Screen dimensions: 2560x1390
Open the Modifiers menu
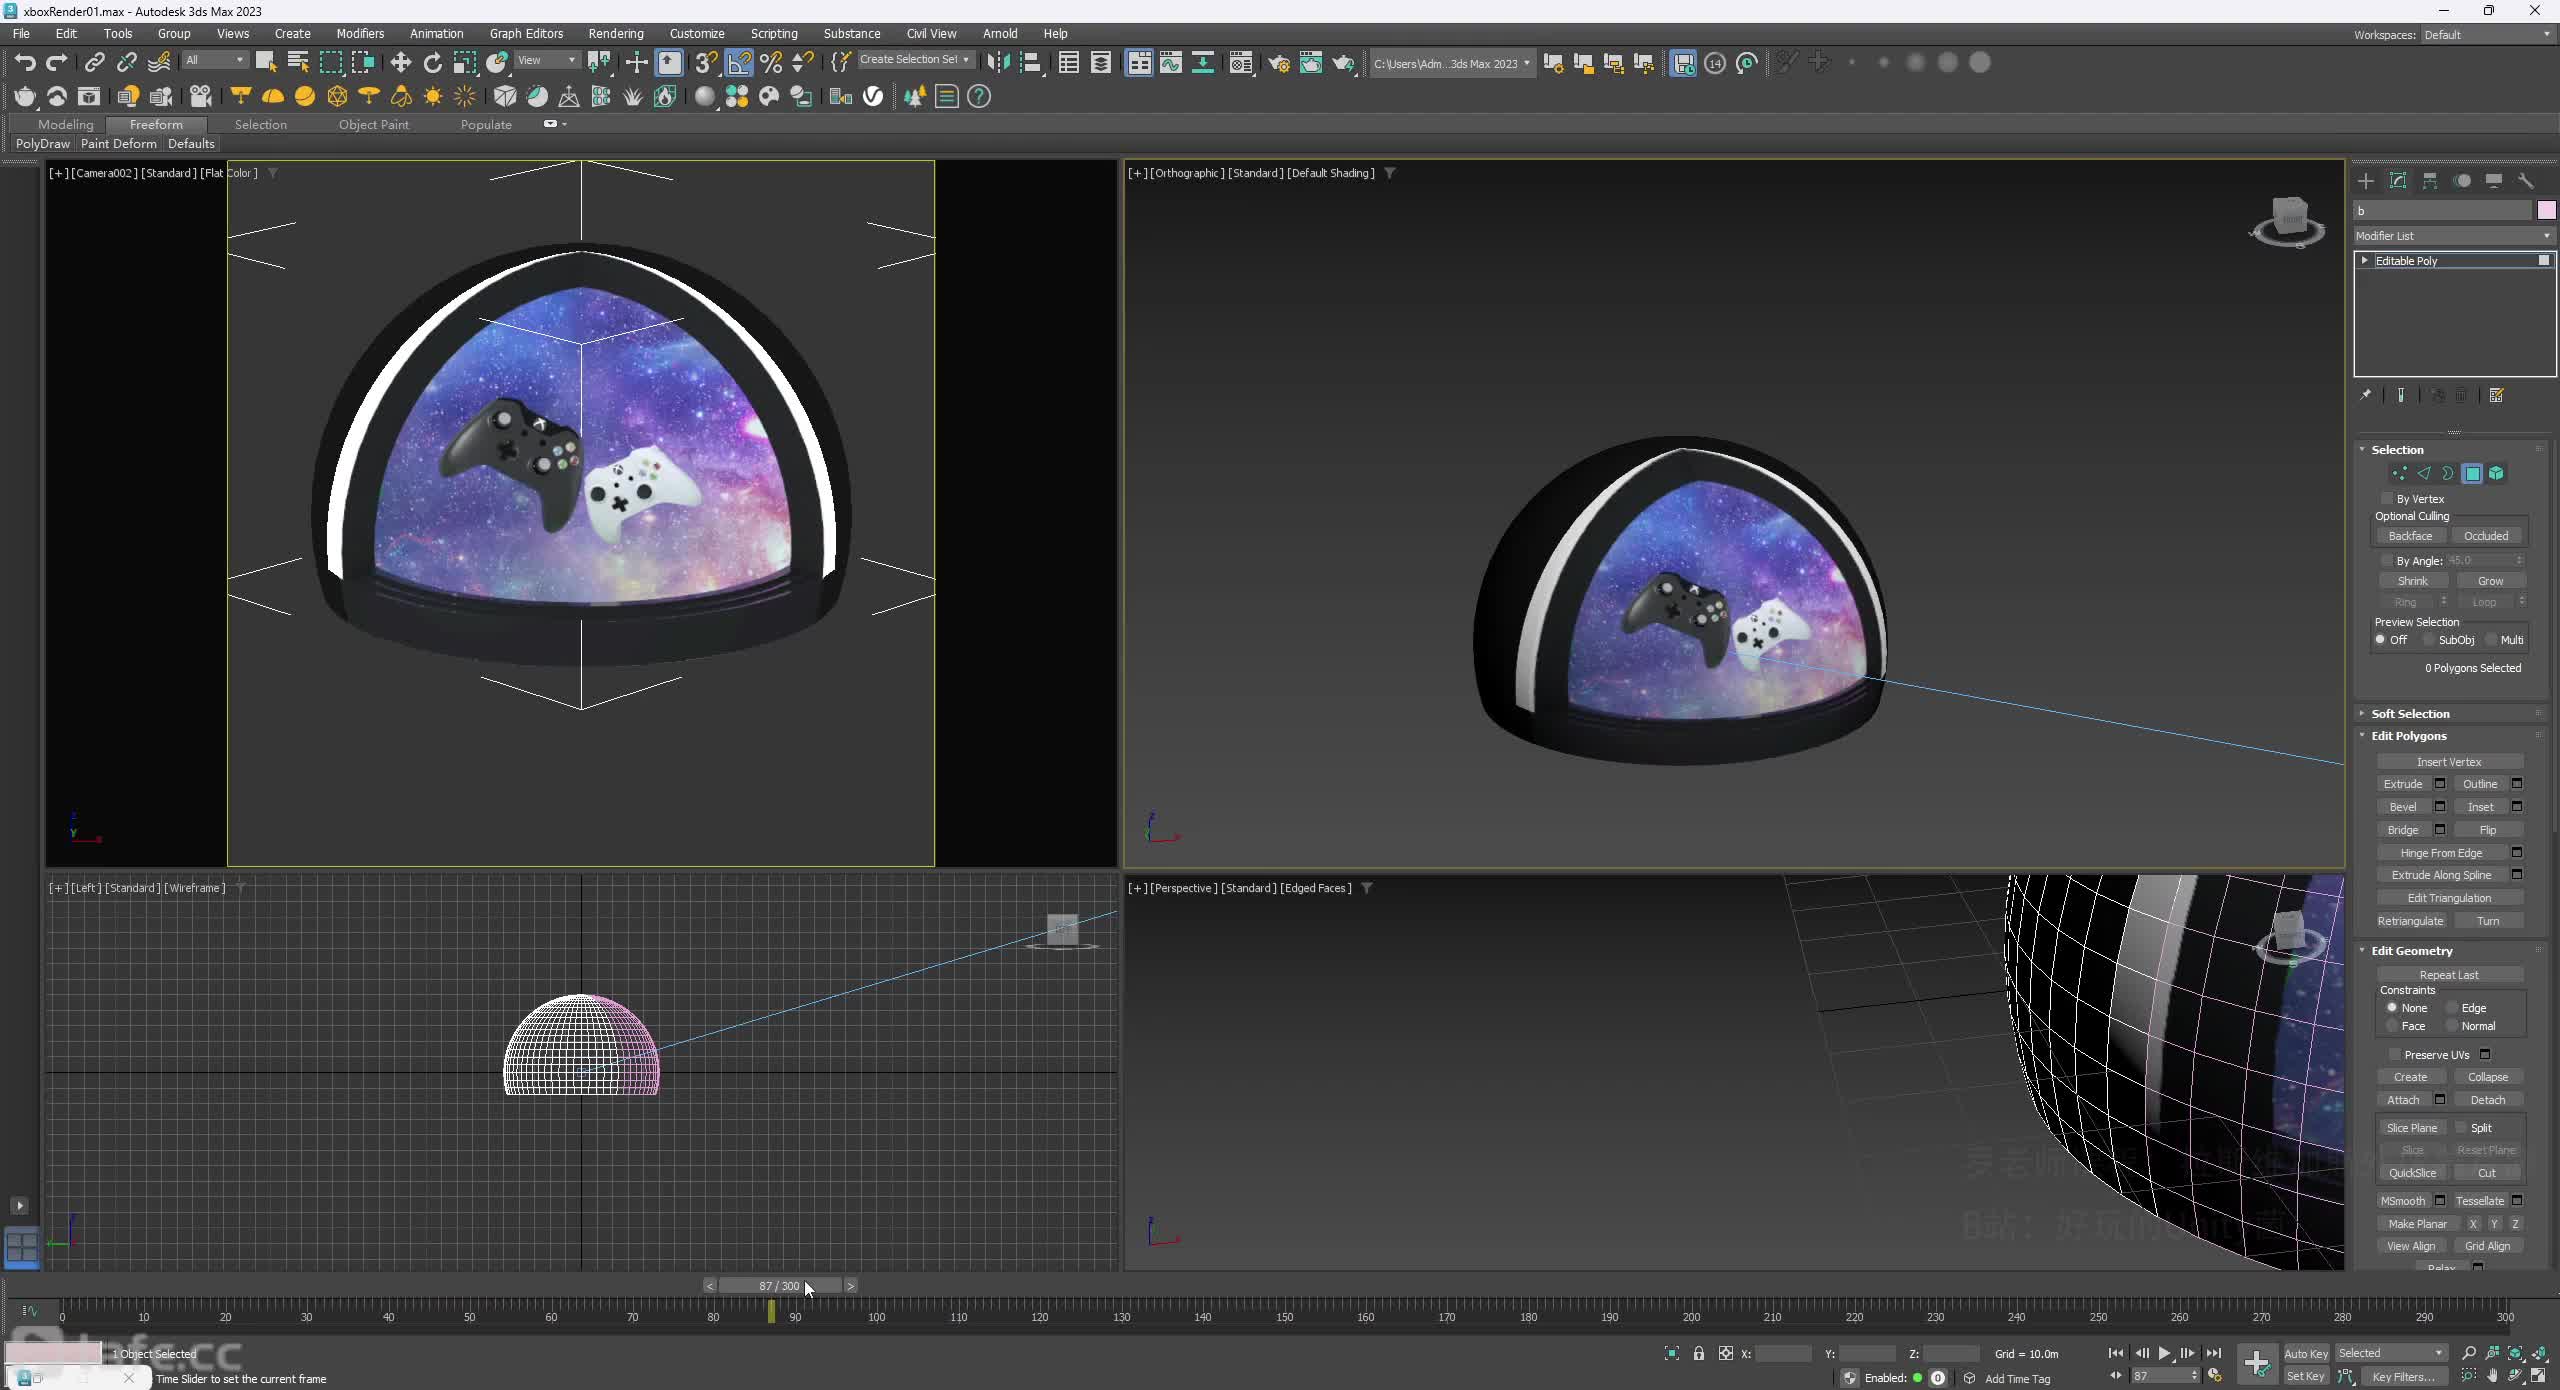[360, 33]
